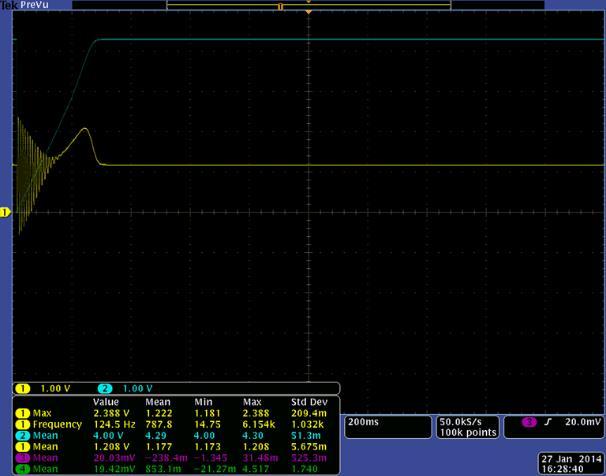Click the 1.740 standard deviation for channel 4
606x476 pixels.
coord(304,469)
